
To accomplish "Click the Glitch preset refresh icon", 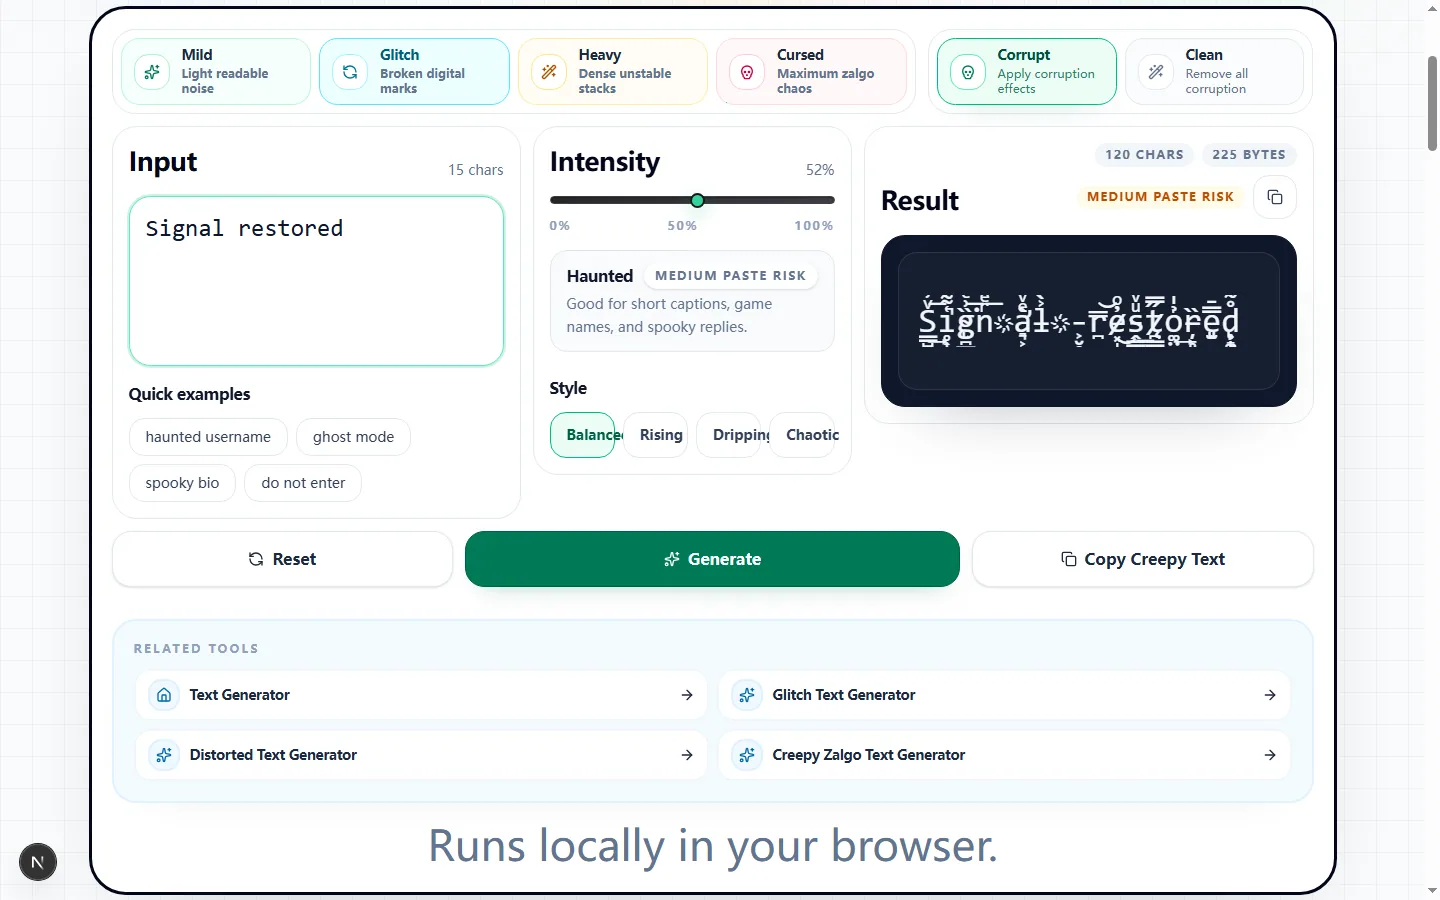I will pyautogui.click(x=350, y=72).
